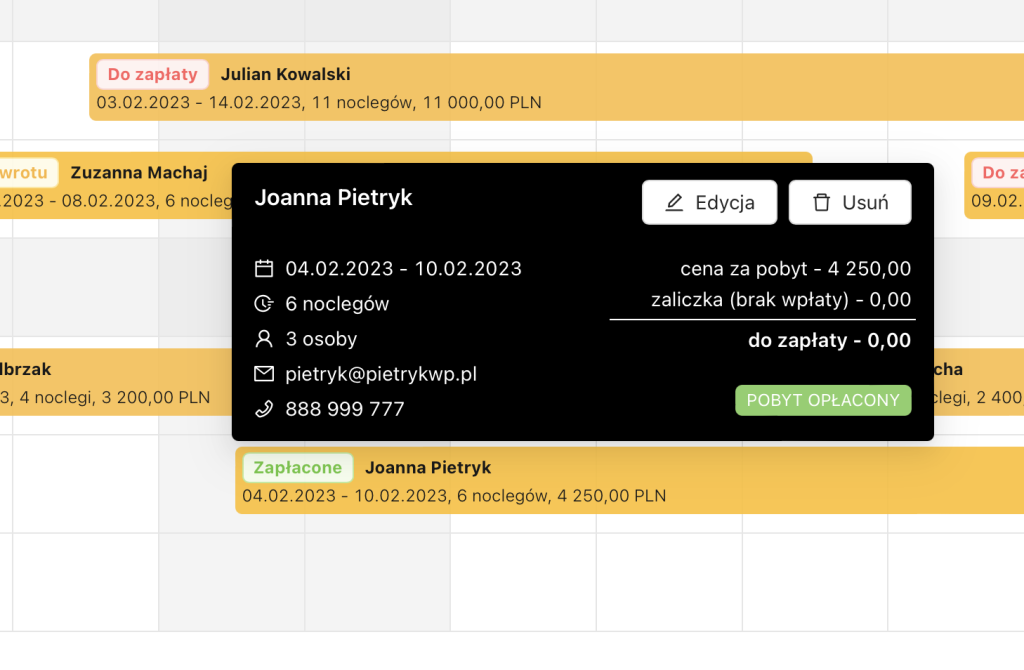
Task: Click the person icon beside 3 osoby
Action: tap(263, 338)
